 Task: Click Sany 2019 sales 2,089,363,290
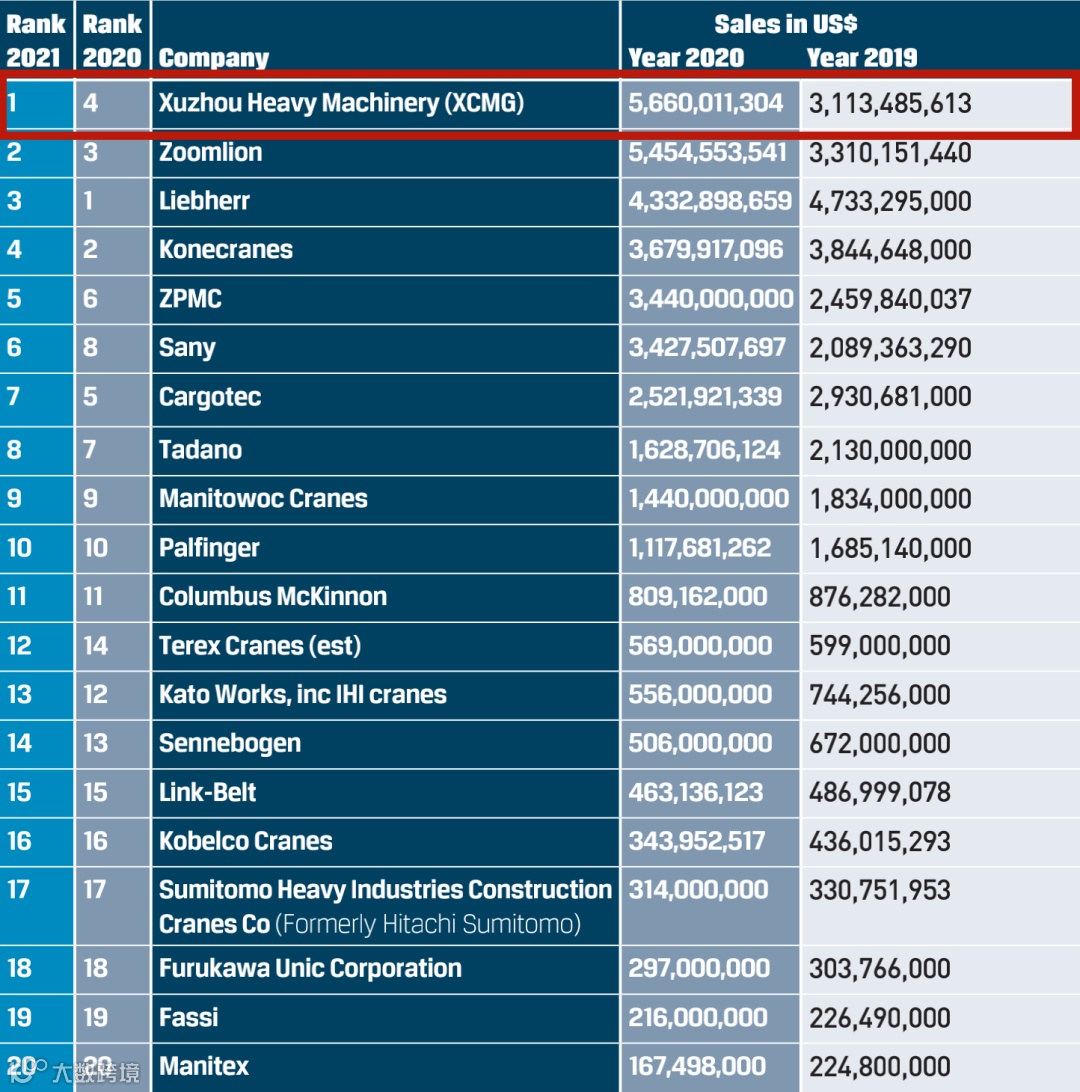pos(890,348)
